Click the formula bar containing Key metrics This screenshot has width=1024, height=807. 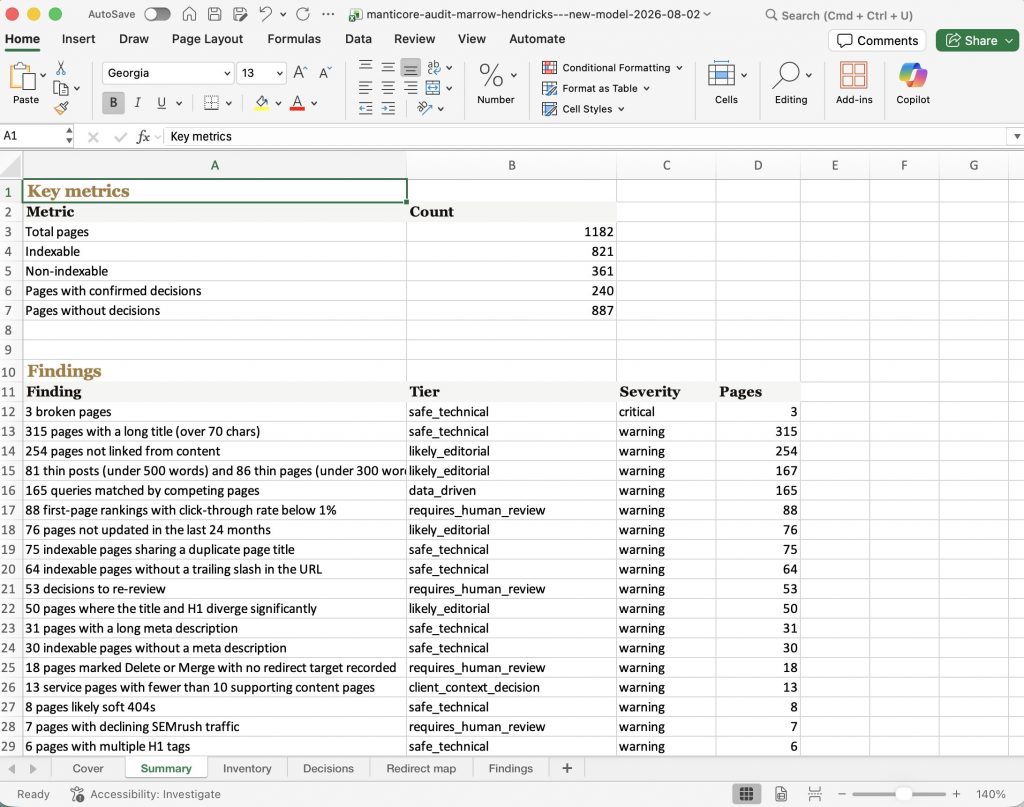tap(584, 136)
